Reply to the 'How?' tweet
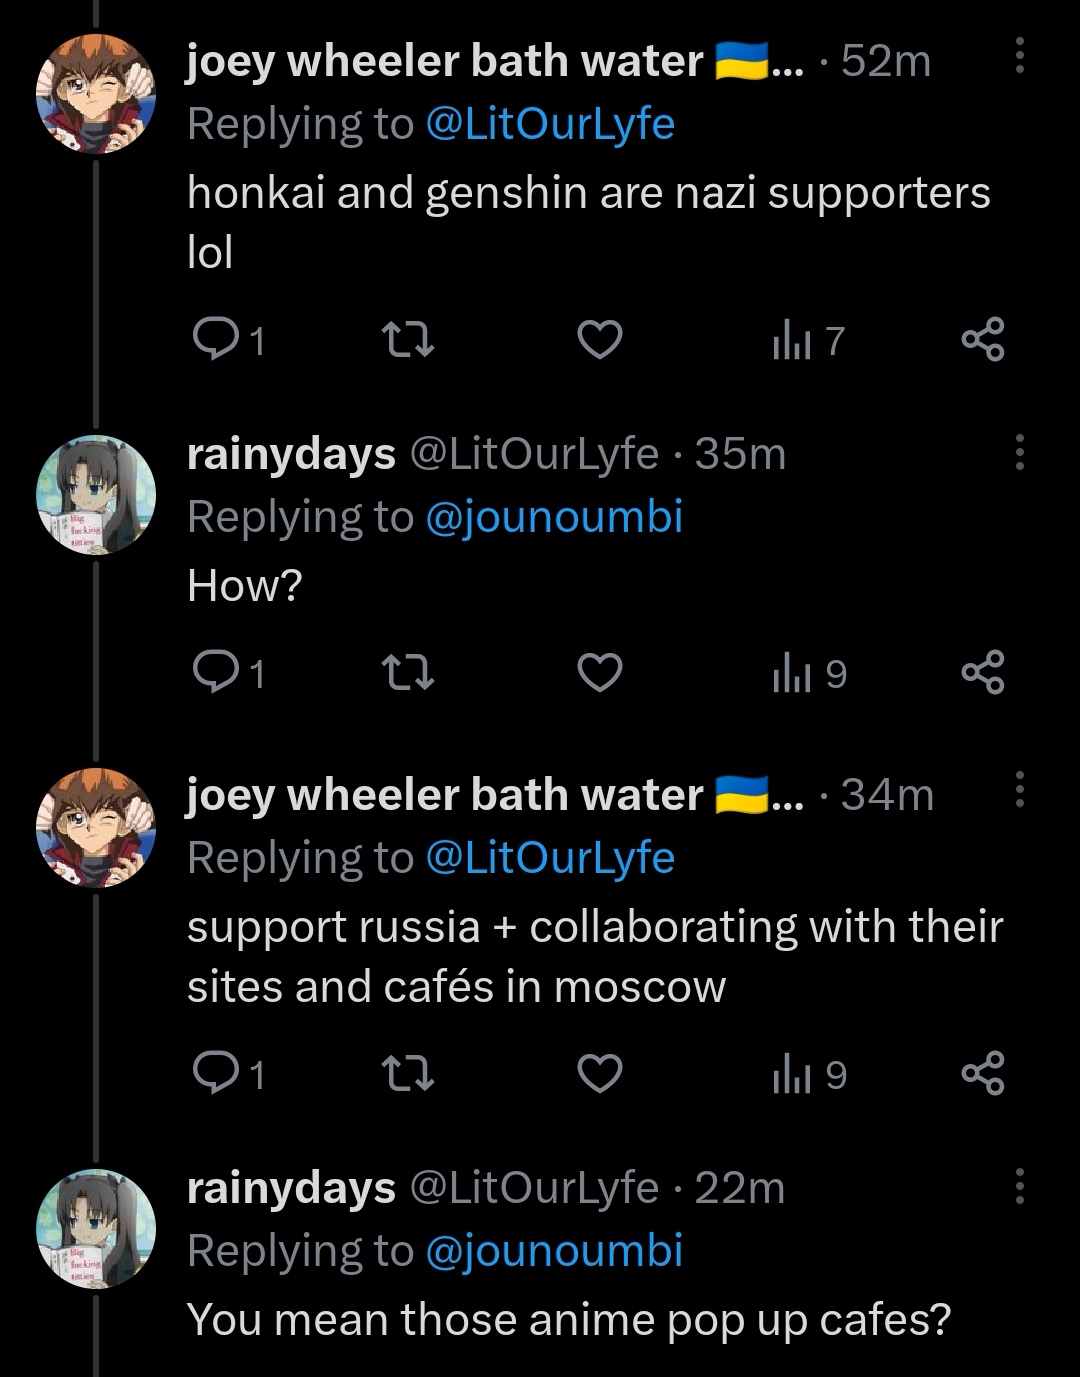Image resolution: width=1080 pixels, height=1377 pixels. coord(211,674)
